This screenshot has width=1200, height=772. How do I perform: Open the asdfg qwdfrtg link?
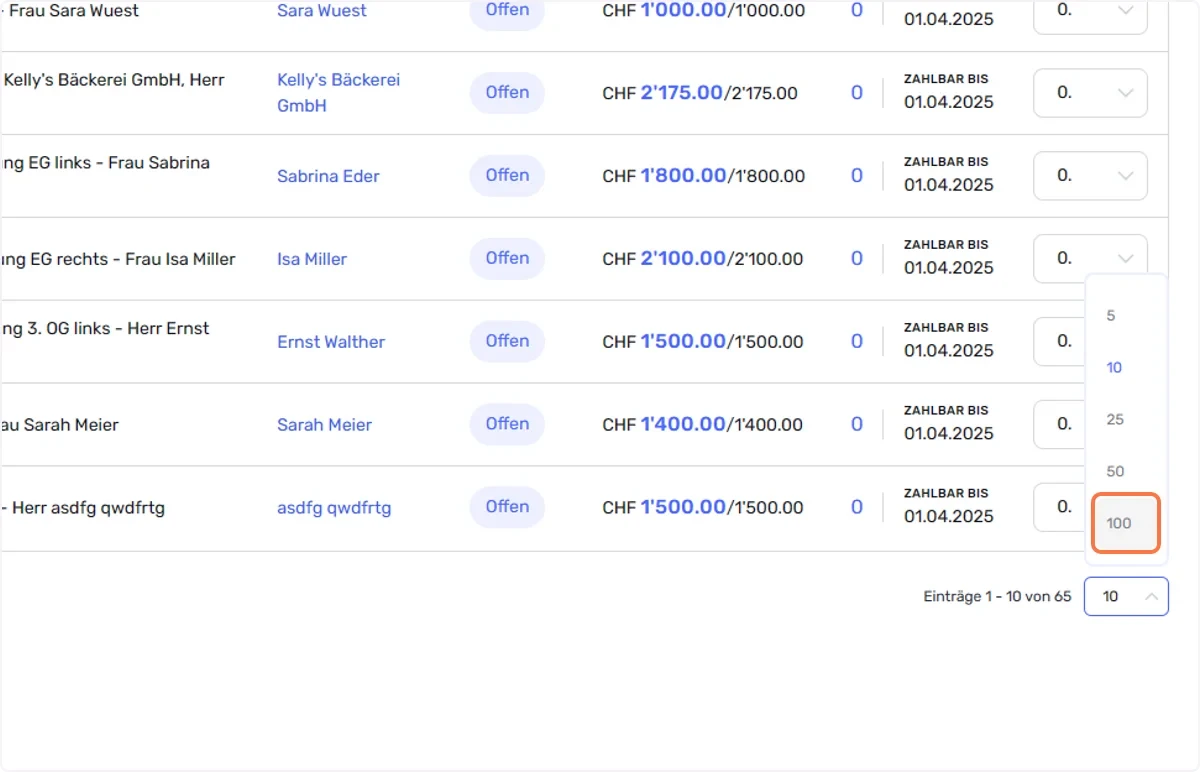(x=334, y=508)
